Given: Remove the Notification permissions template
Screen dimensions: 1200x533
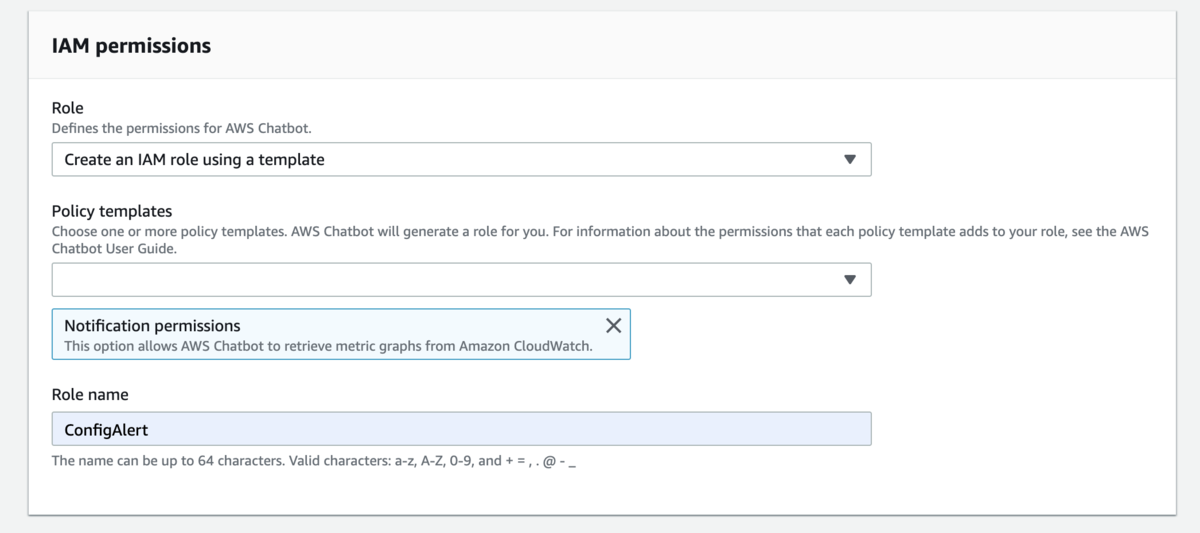Looking at the screenshot, I should (614, 325).
